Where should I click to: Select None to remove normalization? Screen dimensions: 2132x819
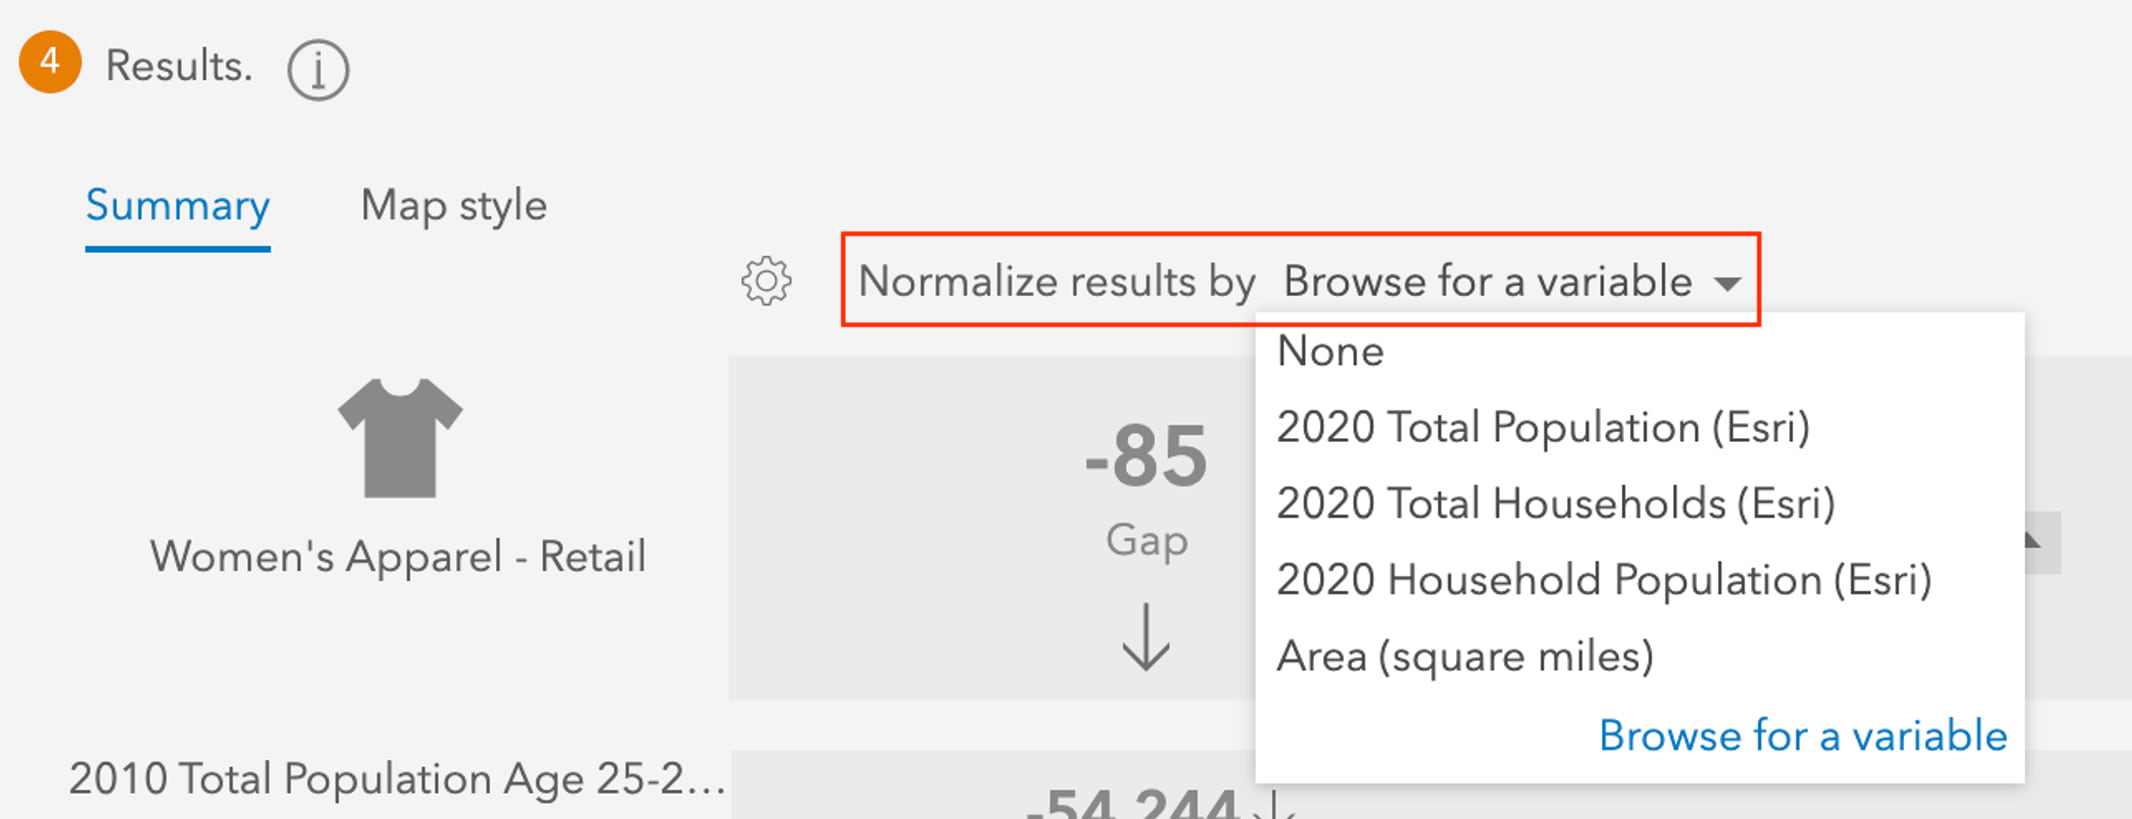[1330, 351]
